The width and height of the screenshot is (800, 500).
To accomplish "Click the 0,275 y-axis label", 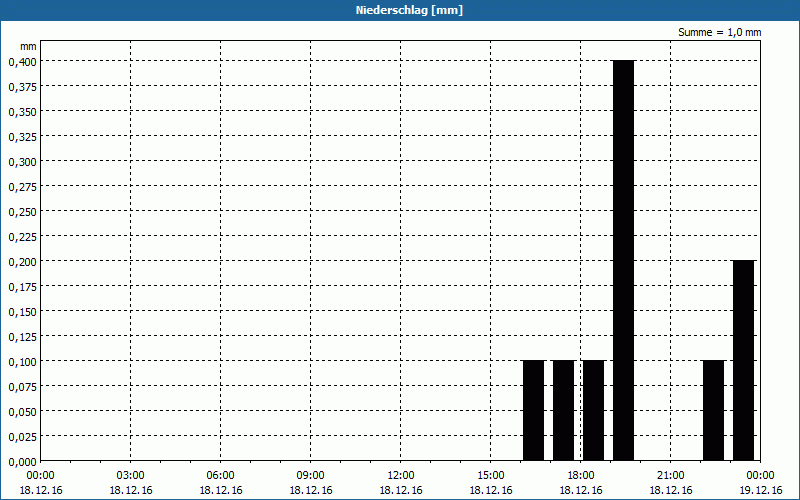I will tap(22, 187).
